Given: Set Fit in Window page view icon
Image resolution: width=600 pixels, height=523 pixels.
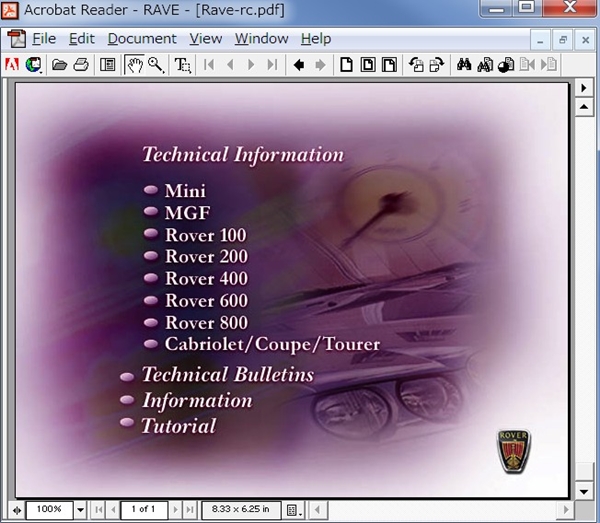Looking at the screenshot, I should click(368, 64).
